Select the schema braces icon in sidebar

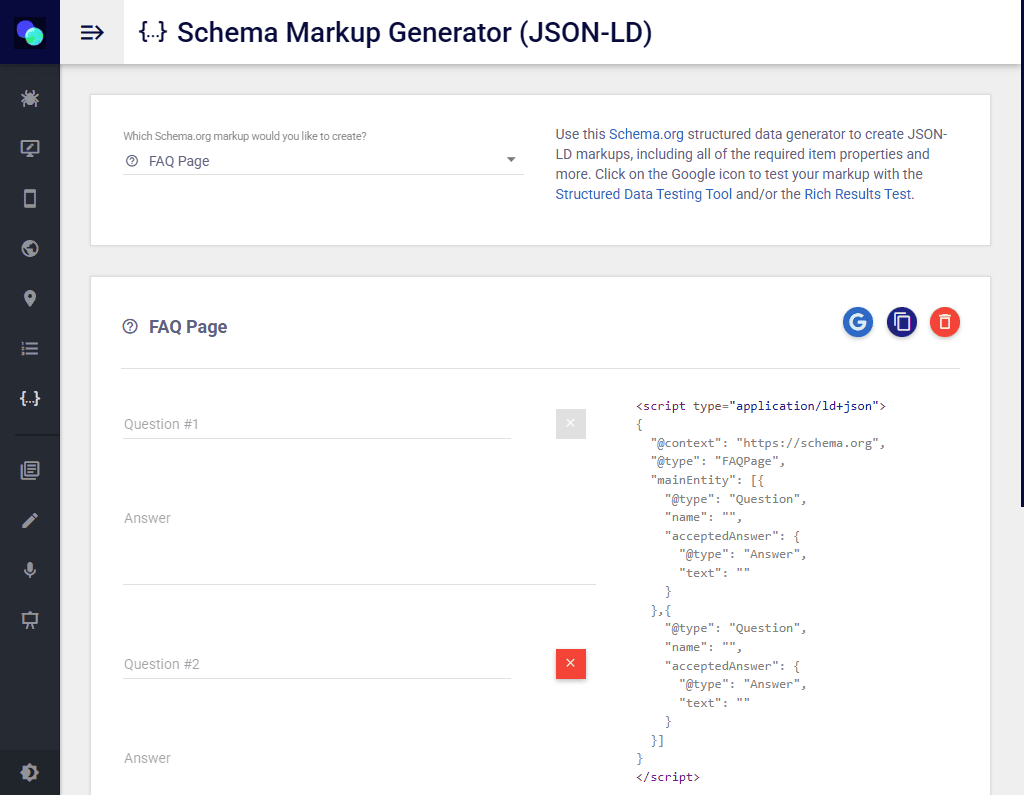[30, 398]
